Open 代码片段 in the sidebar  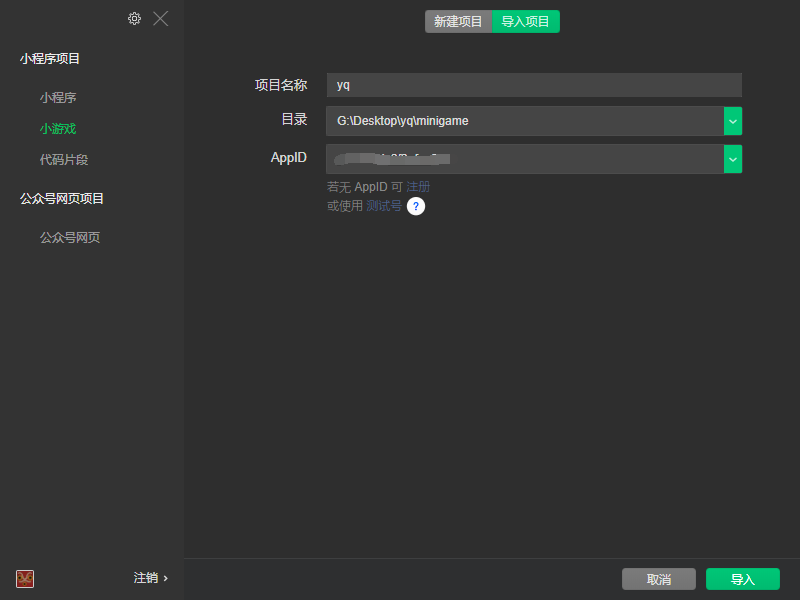coord(64,160)
